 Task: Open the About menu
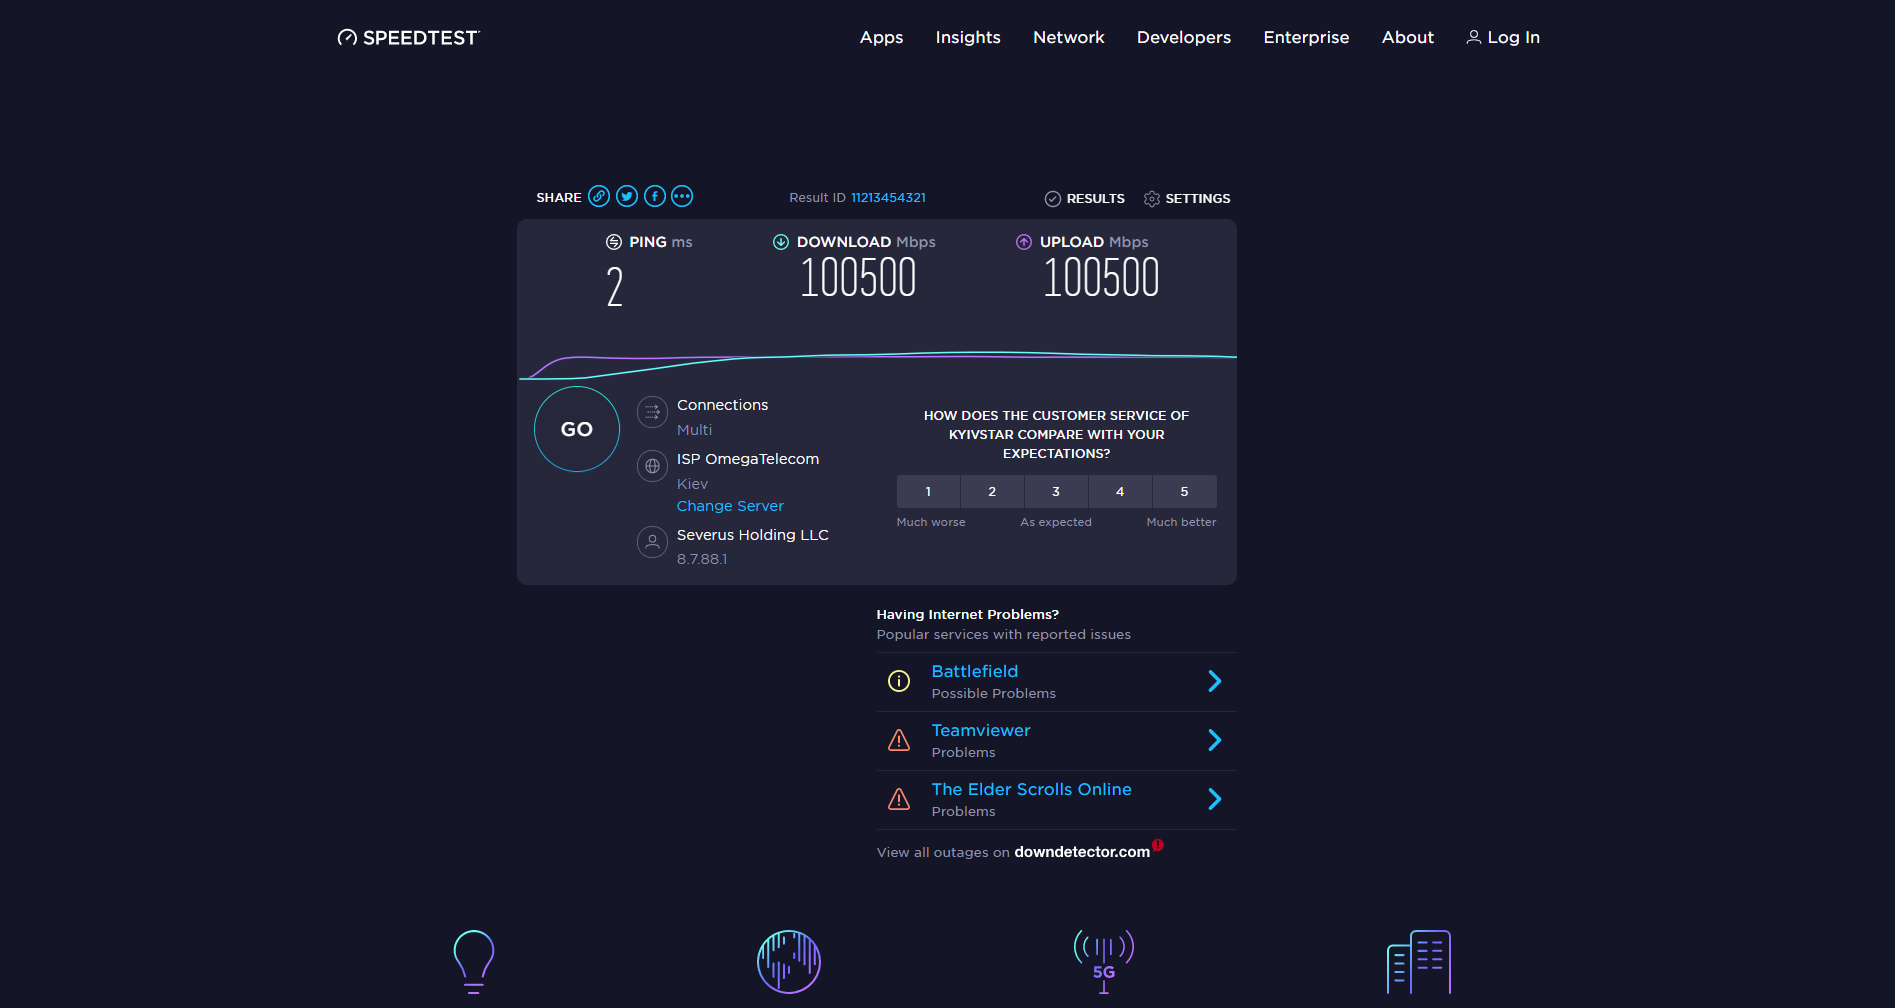coord(1408,37)
